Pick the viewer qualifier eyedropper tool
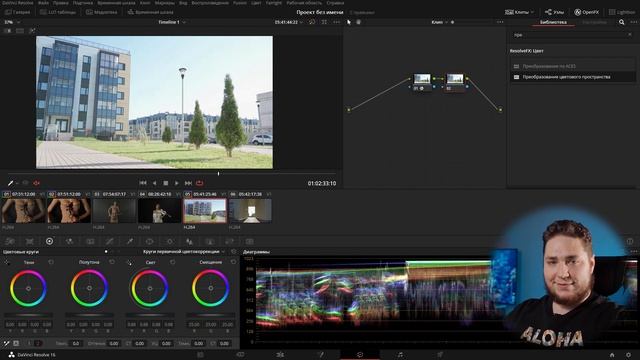This screenshot has height=360, width=640. (11, 183)
